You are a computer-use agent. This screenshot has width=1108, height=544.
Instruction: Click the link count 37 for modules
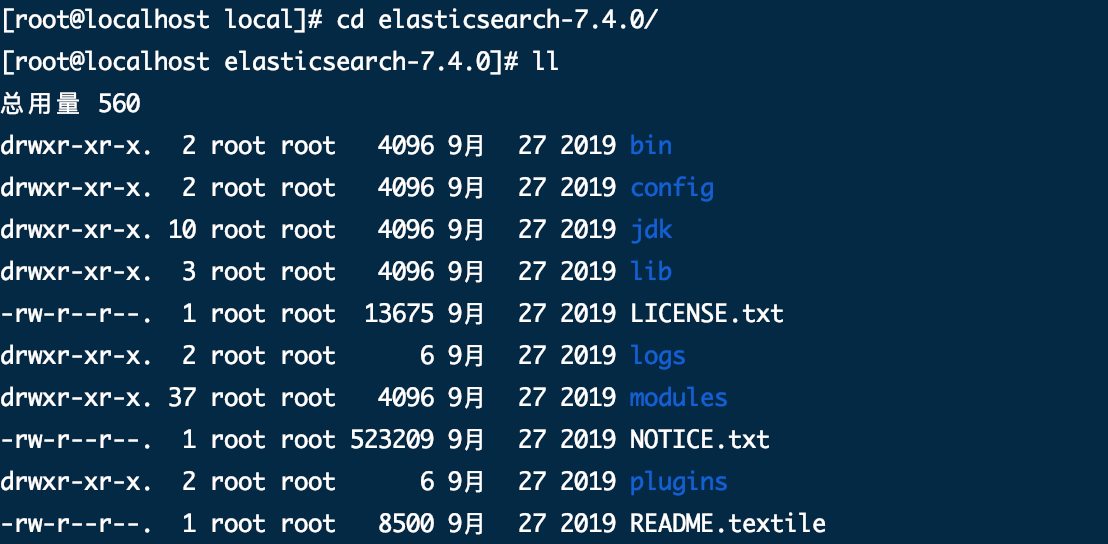pos(182,397)
